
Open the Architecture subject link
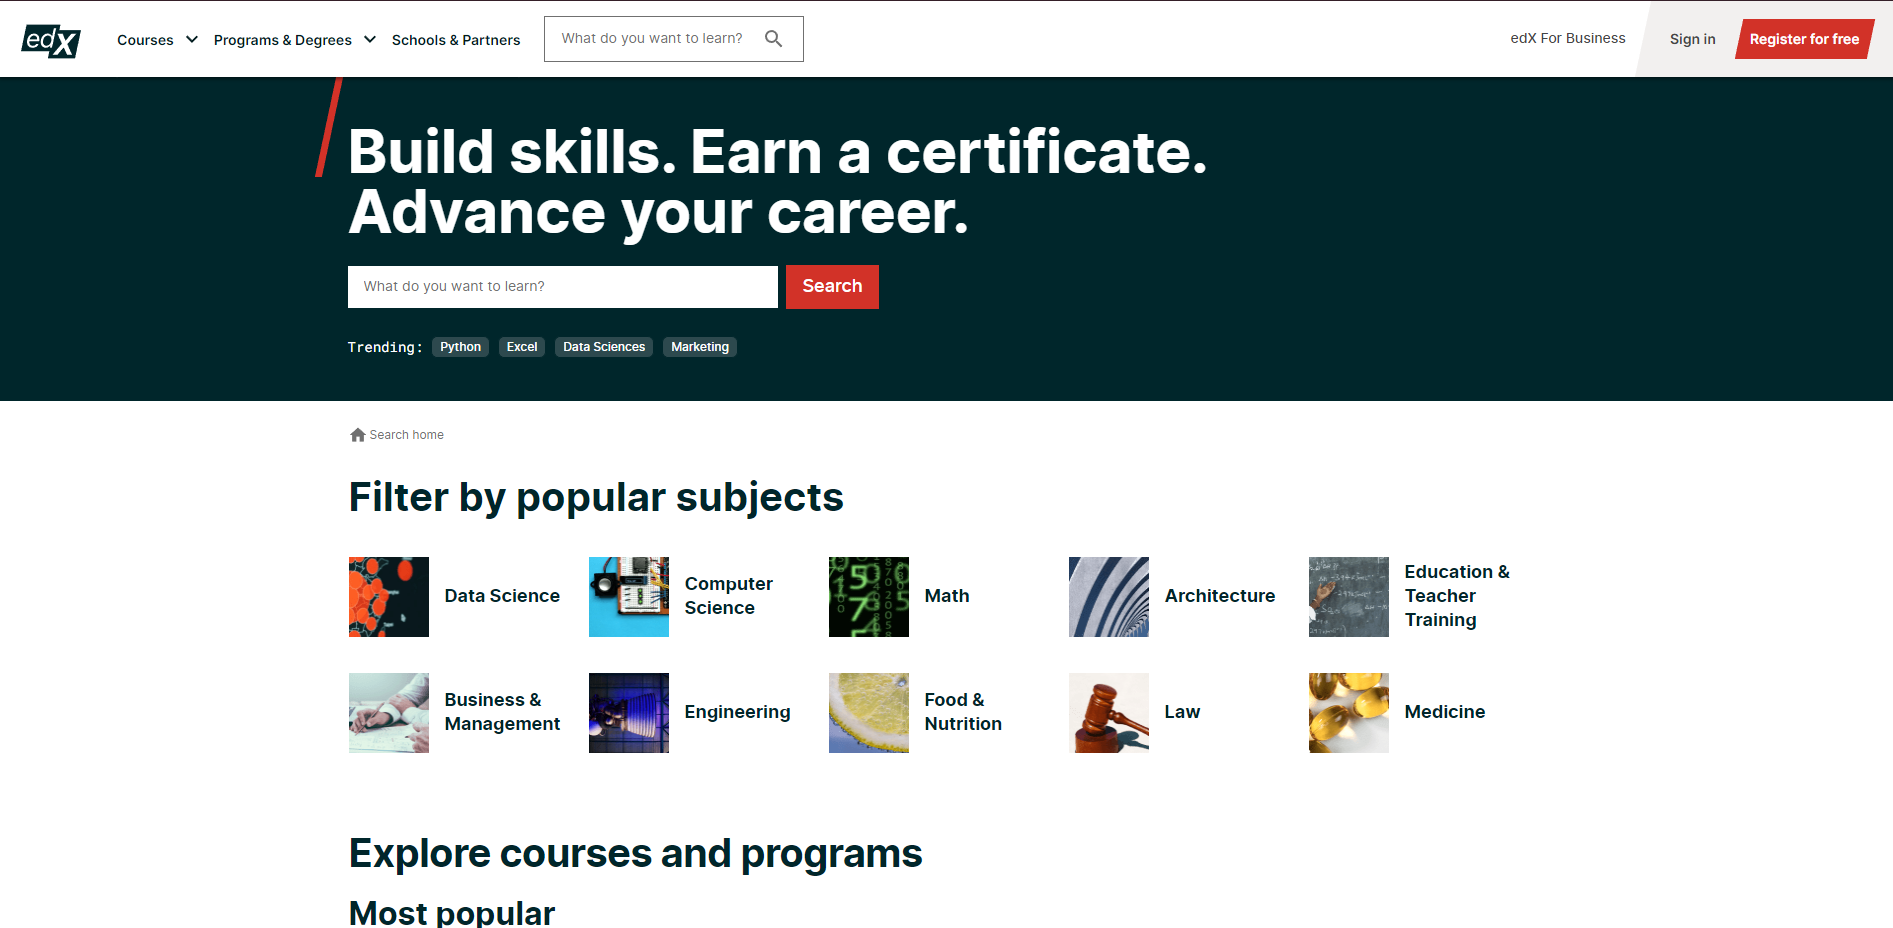click(1220, 596)
